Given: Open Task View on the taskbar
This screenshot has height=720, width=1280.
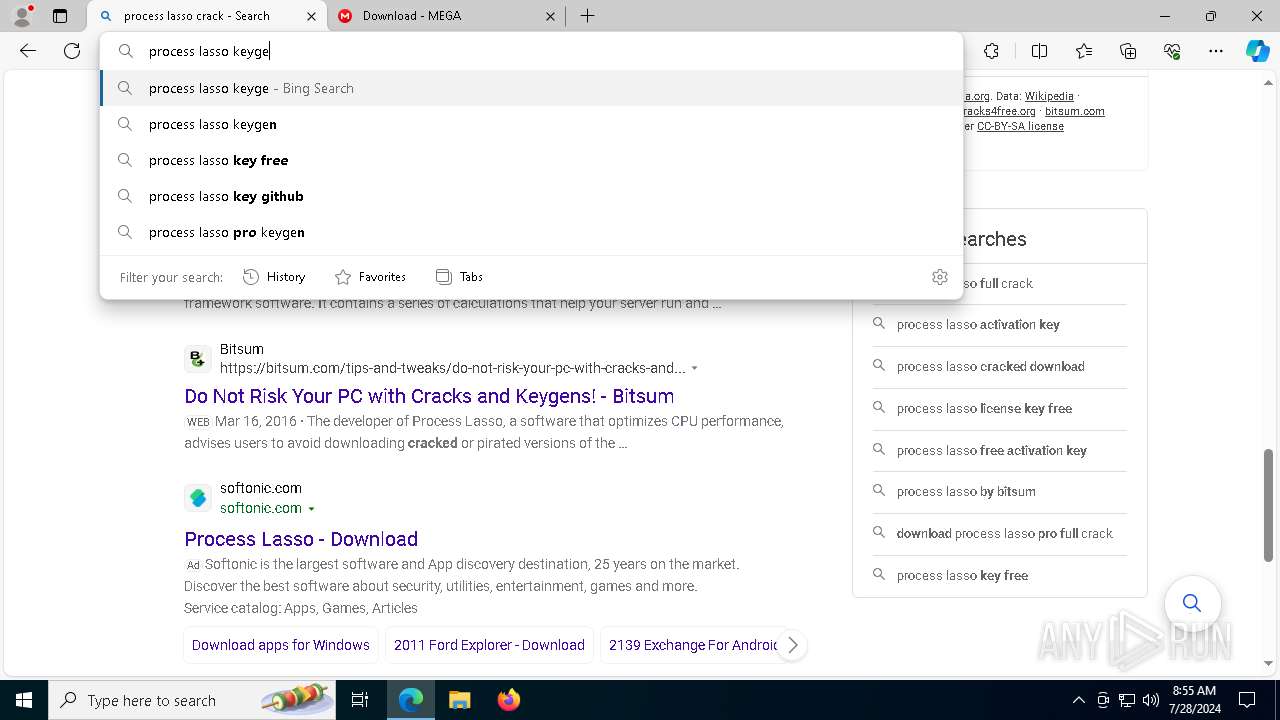Looking at the screenshot, I should [361, 700].
